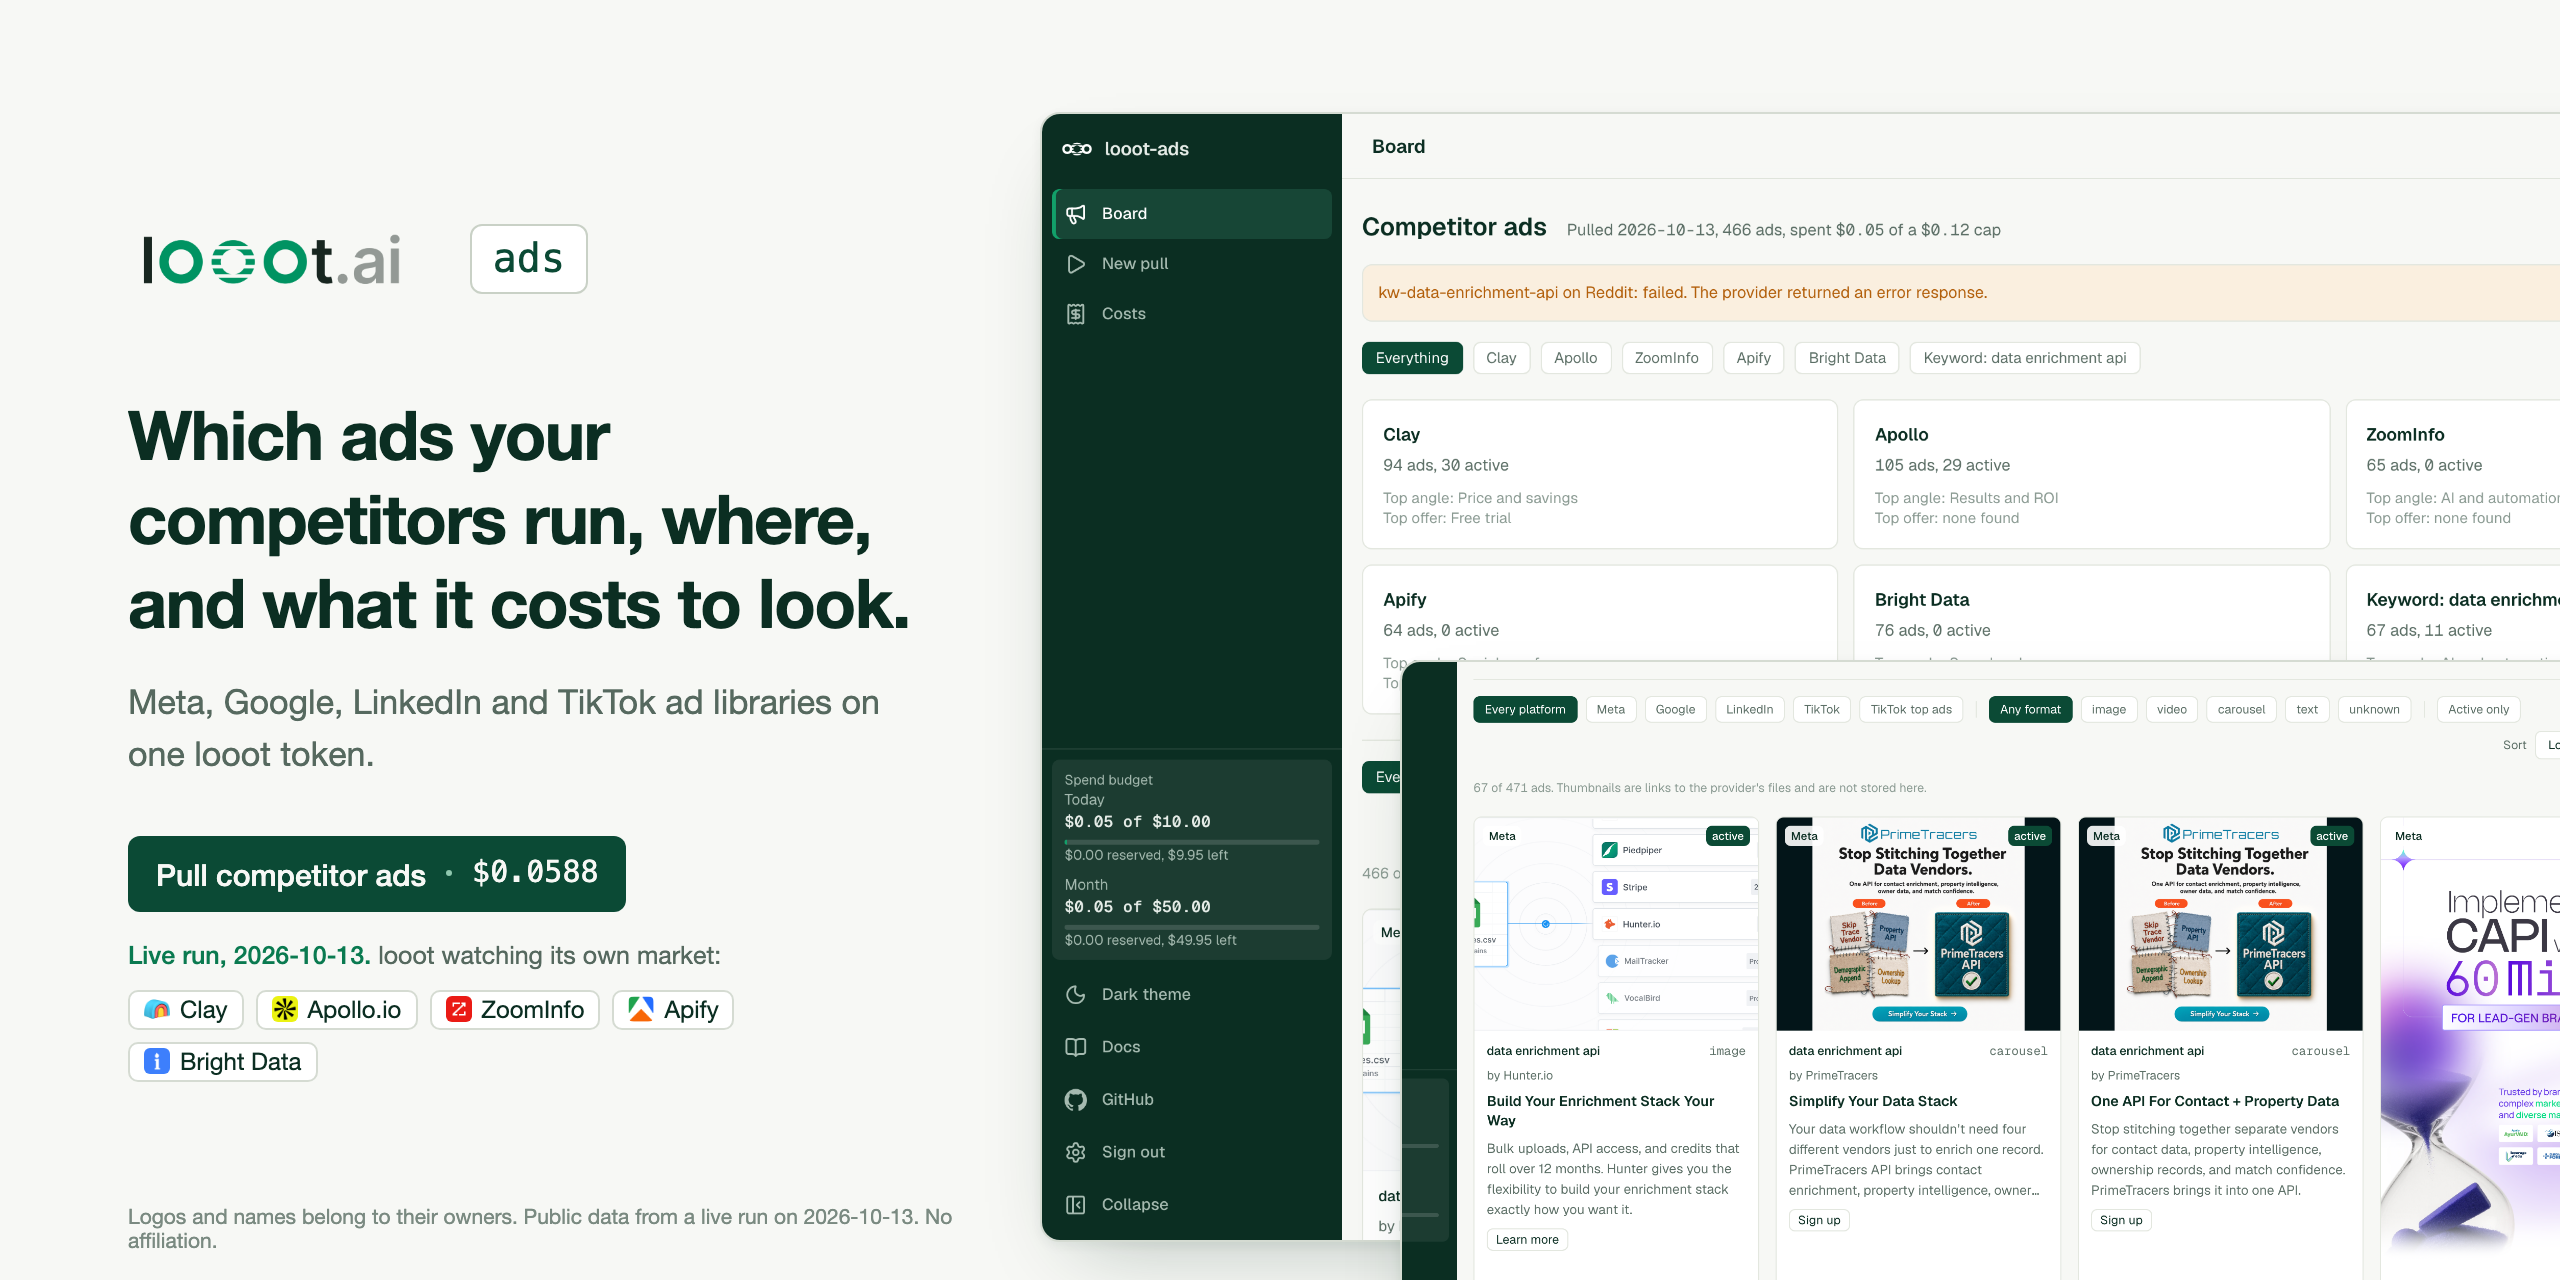
Task: Toggle the Active only filter
Action: click(x=2479, y=710)
